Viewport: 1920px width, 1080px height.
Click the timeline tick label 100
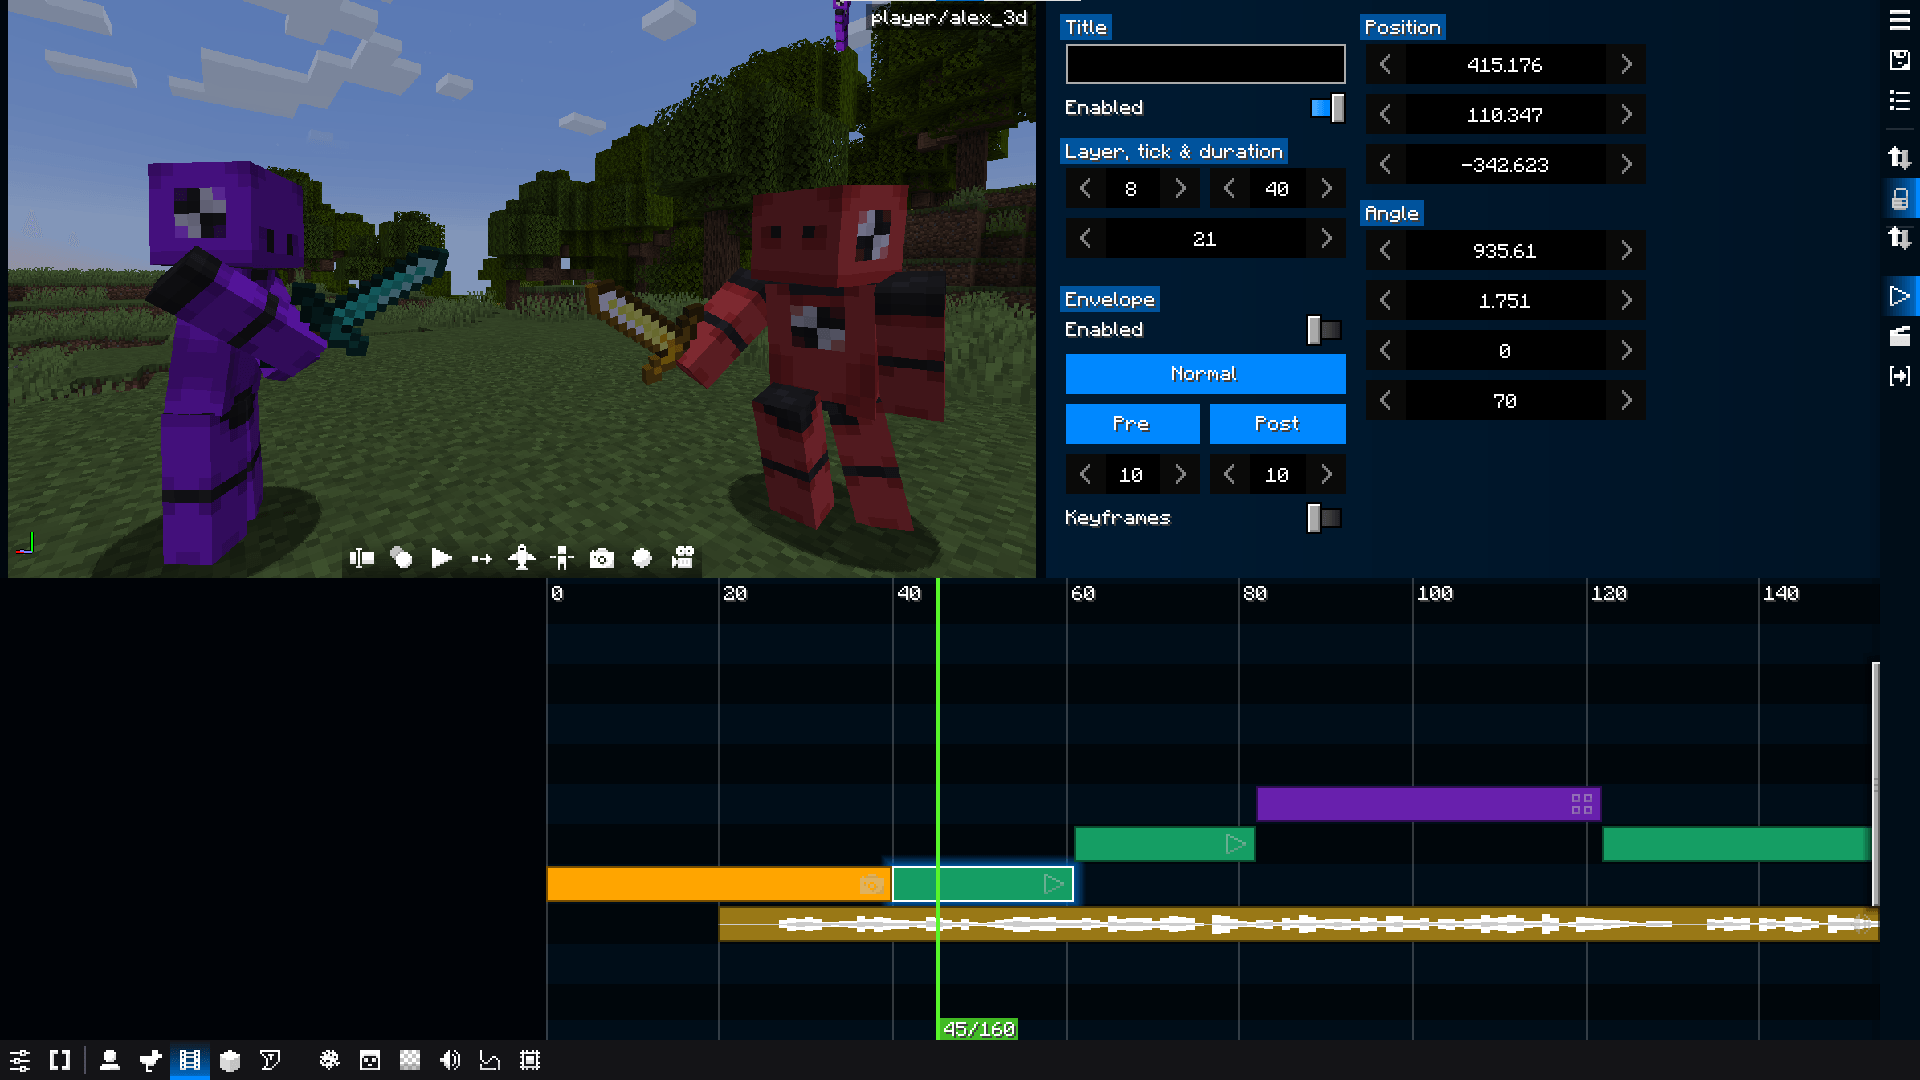pos(1435,593)
